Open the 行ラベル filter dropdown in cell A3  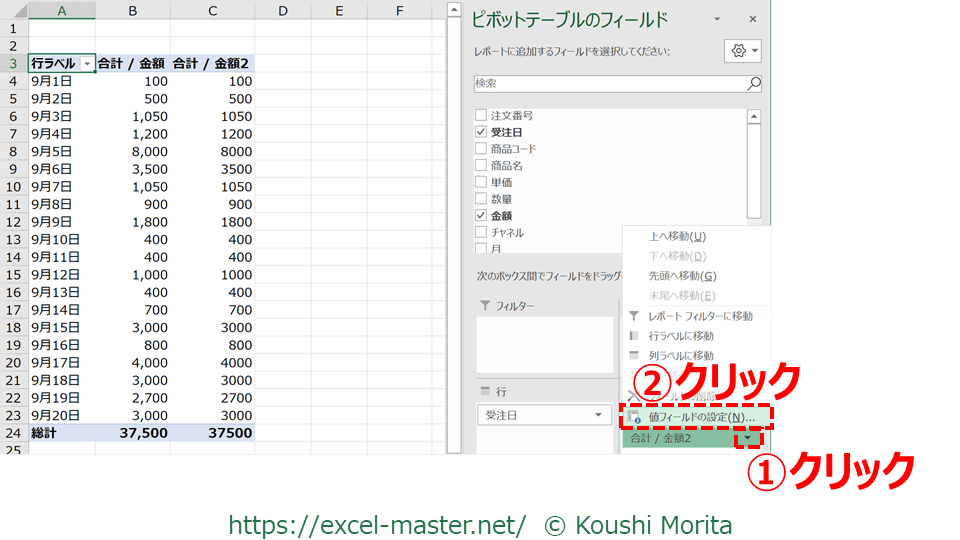[x=87, y=63]
